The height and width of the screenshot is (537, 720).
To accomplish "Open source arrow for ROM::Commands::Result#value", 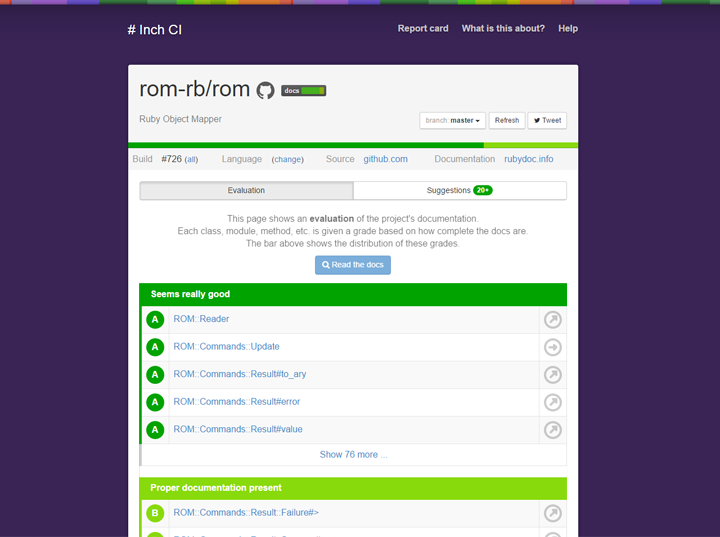I will 552,430.
